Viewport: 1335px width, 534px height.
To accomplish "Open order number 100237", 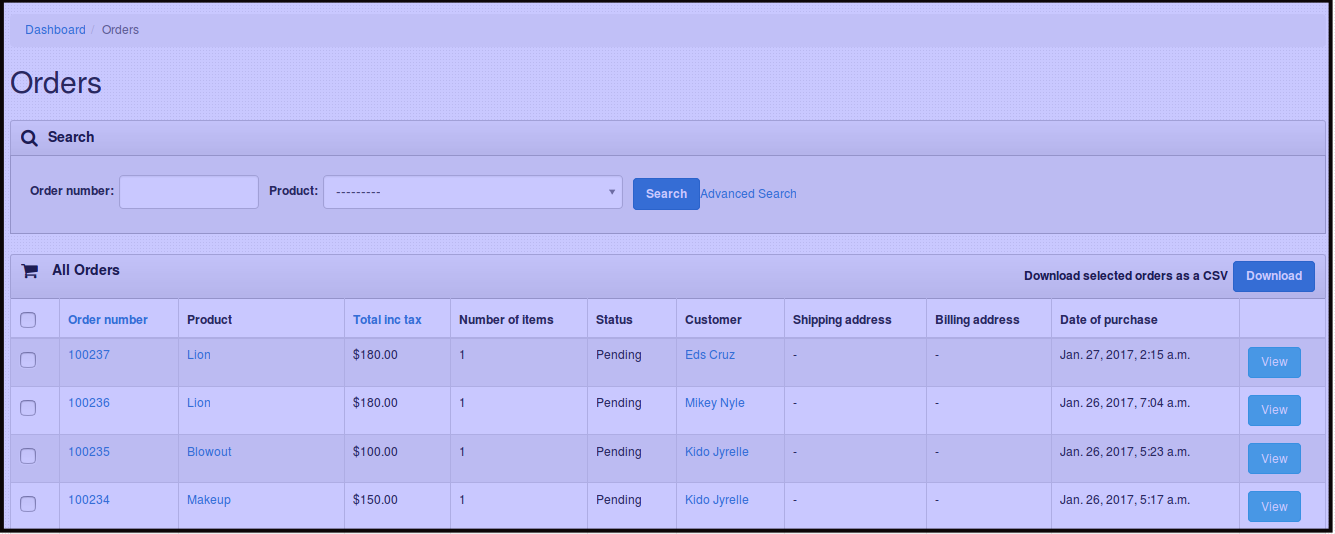I will click(x=89, y=355).
